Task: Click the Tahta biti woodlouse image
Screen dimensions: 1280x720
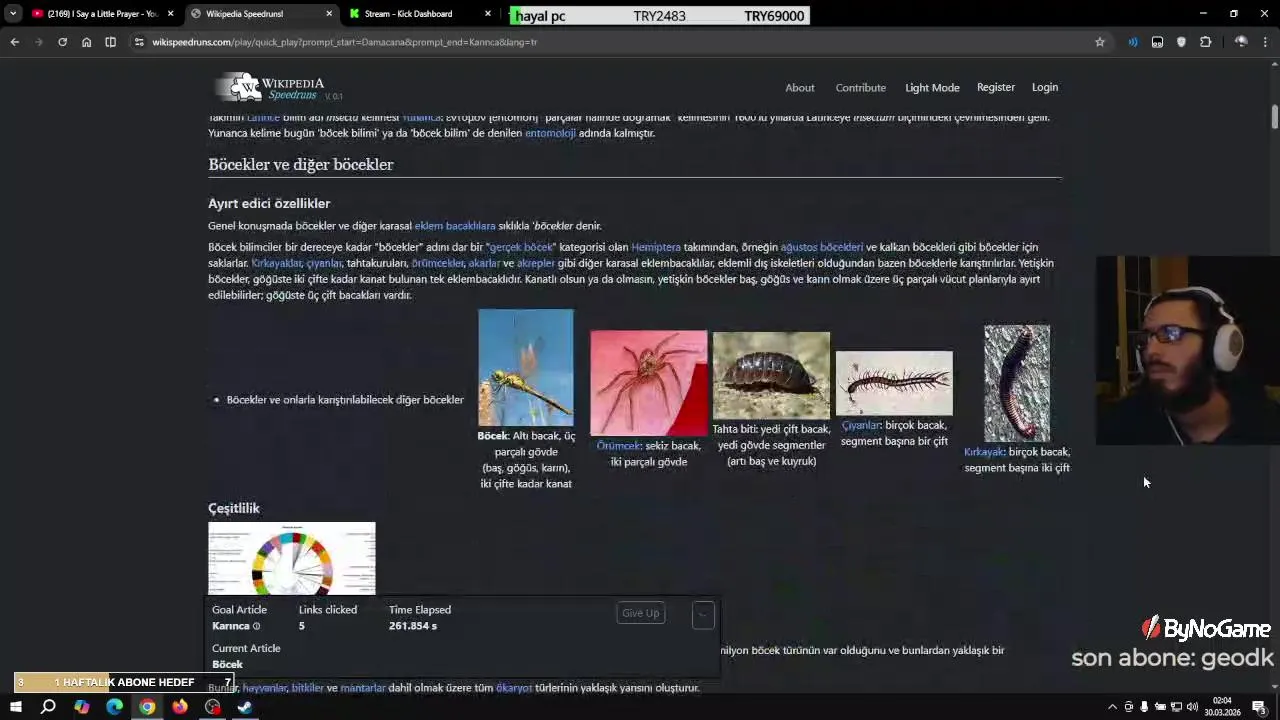Action: coord(771,375)
